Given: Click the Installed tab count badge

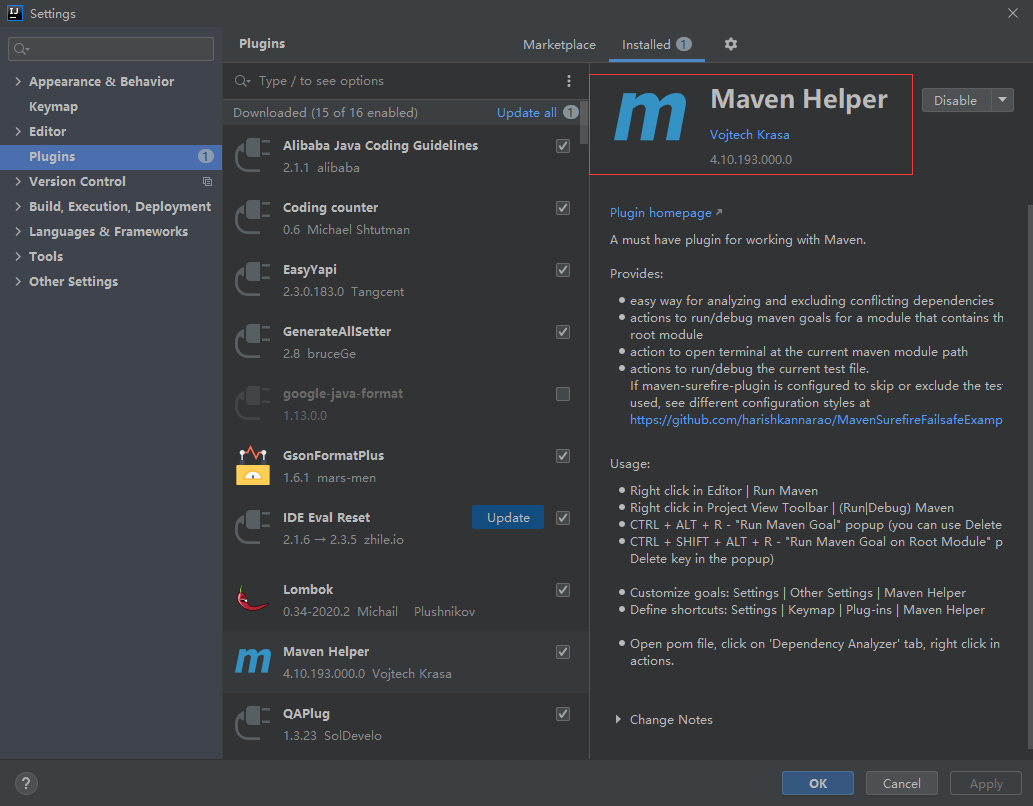Looking at the screenshot, I should pos(684,44).
